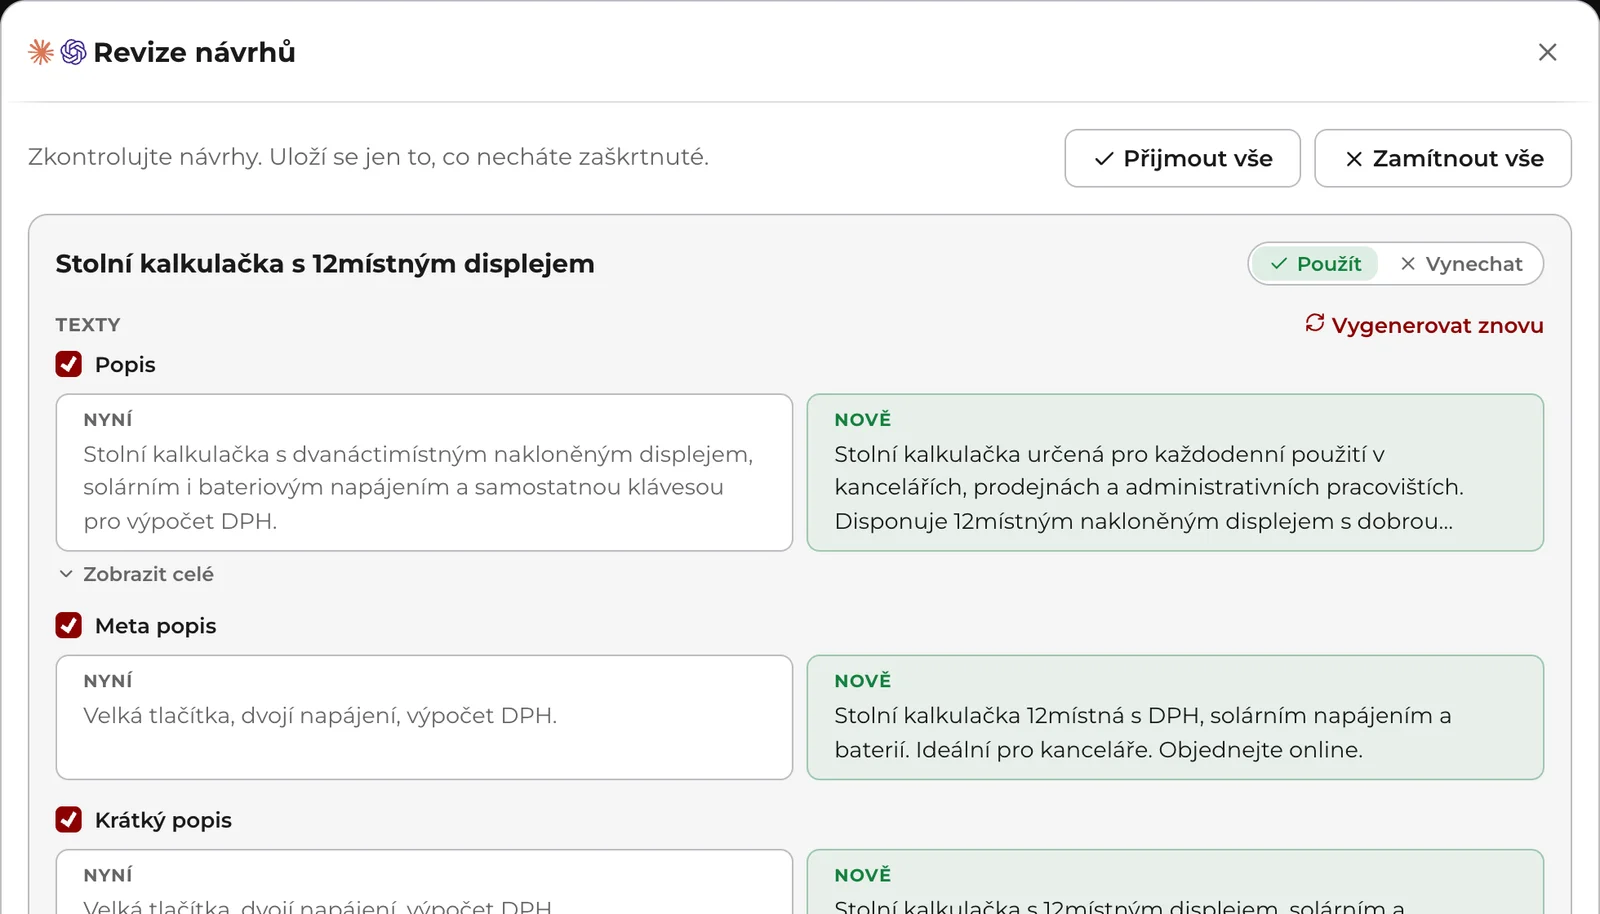Click the Meta popis label

click(155, 626)
